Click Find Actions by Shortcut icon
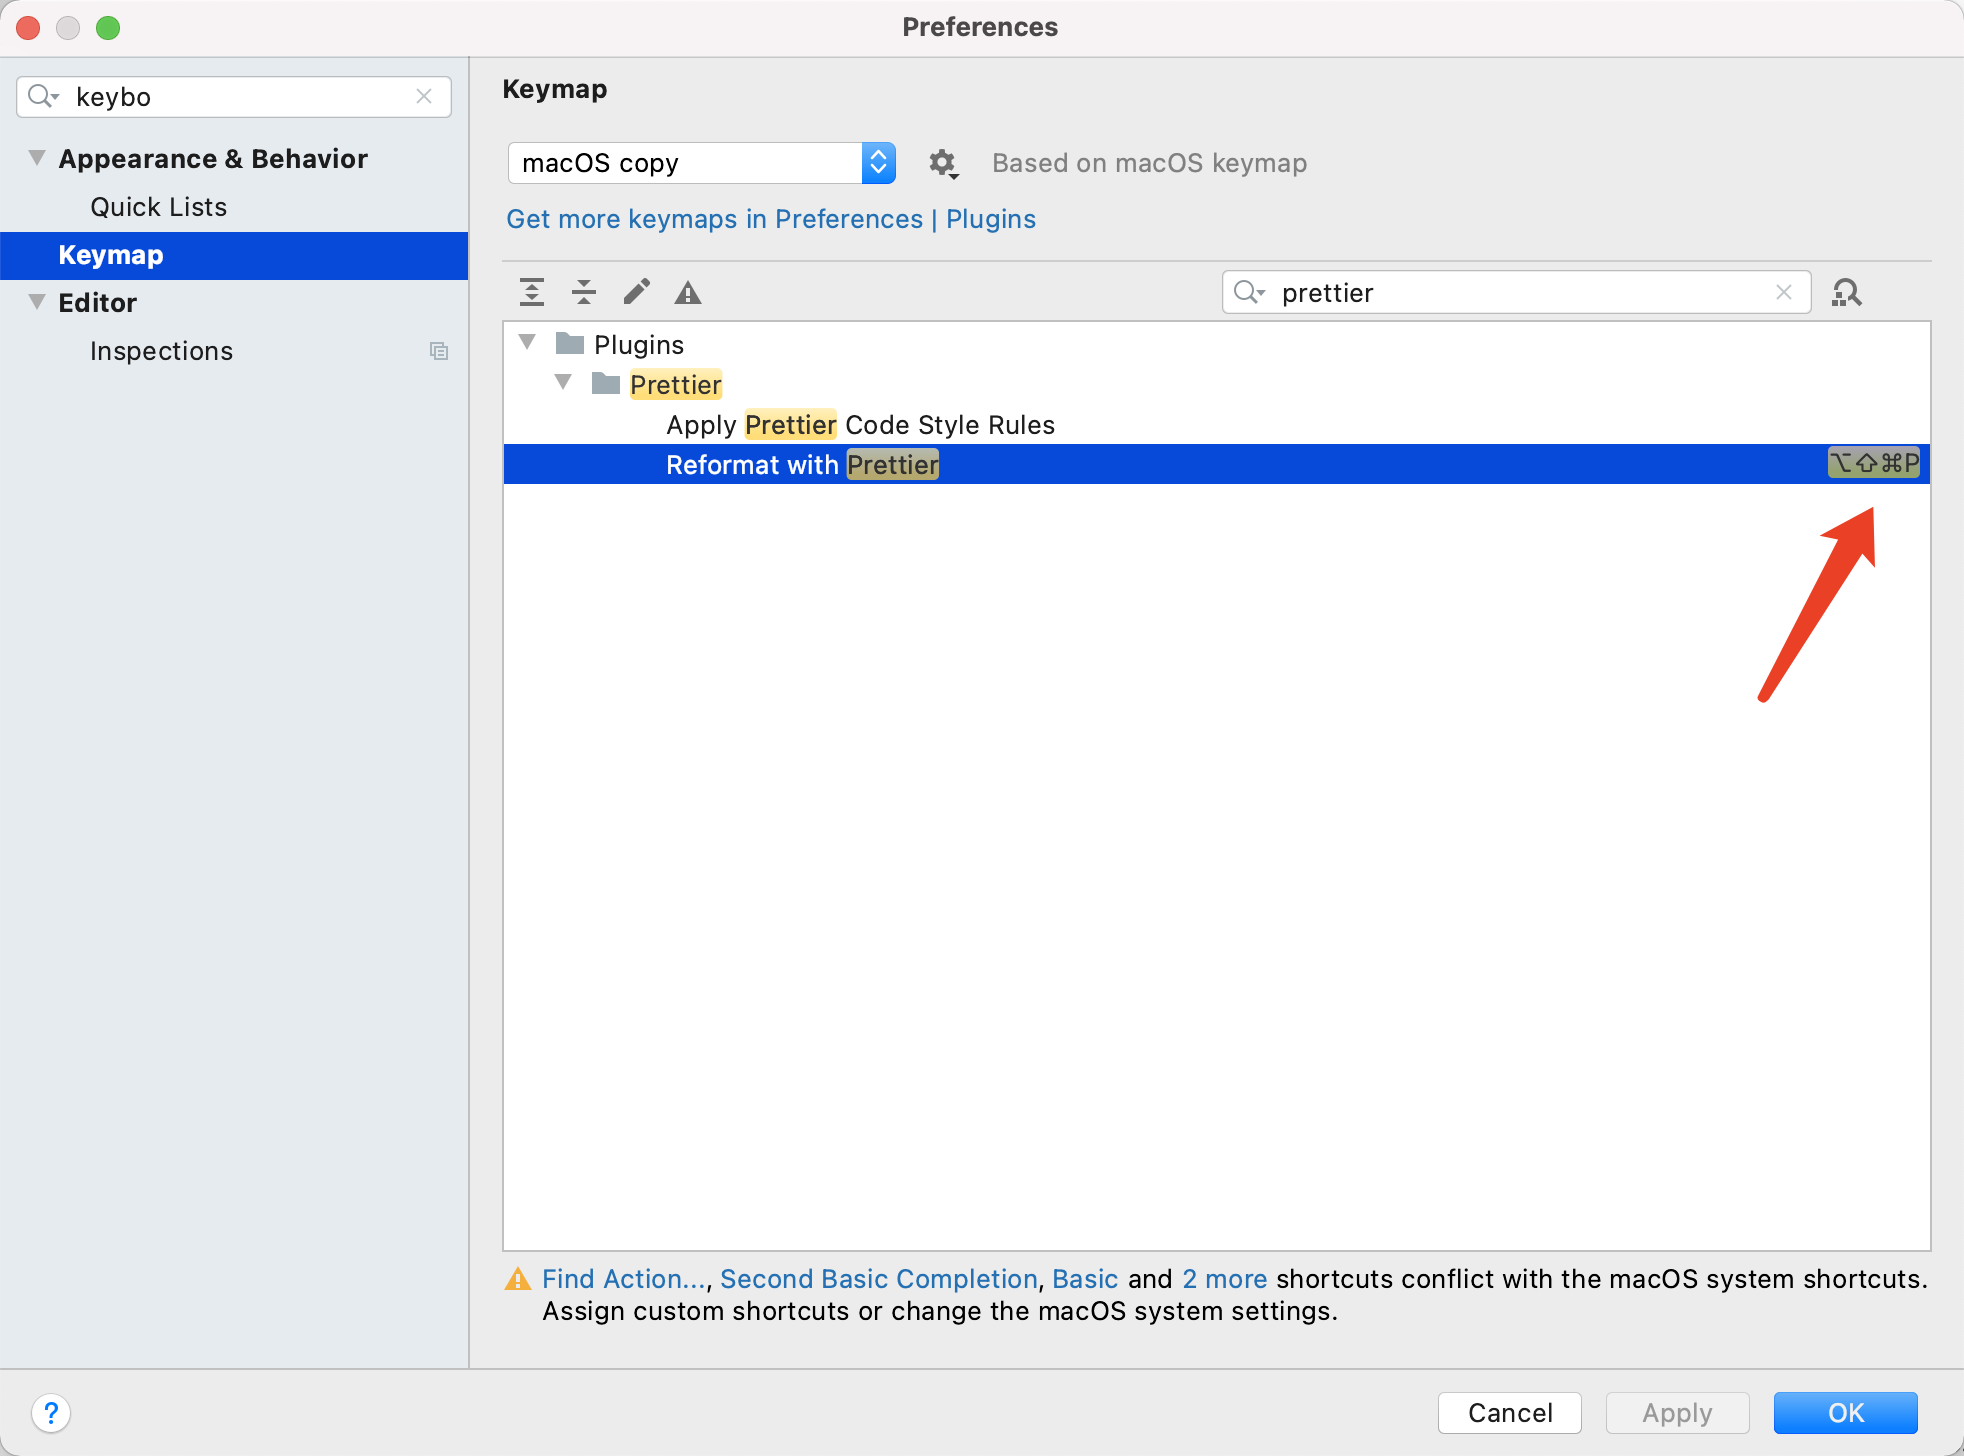Screen dimensions: 1964x1456 click(x=1846, y=292)
